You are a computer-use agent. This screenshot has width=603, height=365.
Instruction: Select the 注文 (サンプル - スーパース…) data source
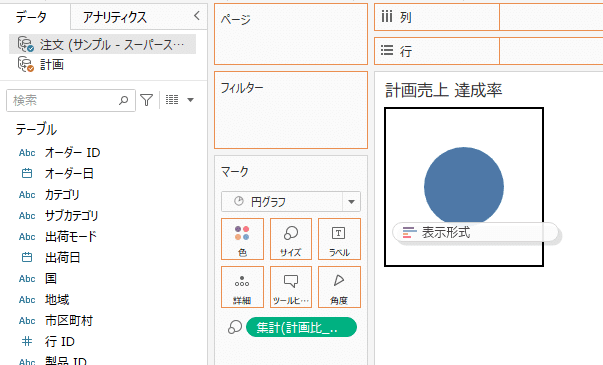tap(103, 45)
